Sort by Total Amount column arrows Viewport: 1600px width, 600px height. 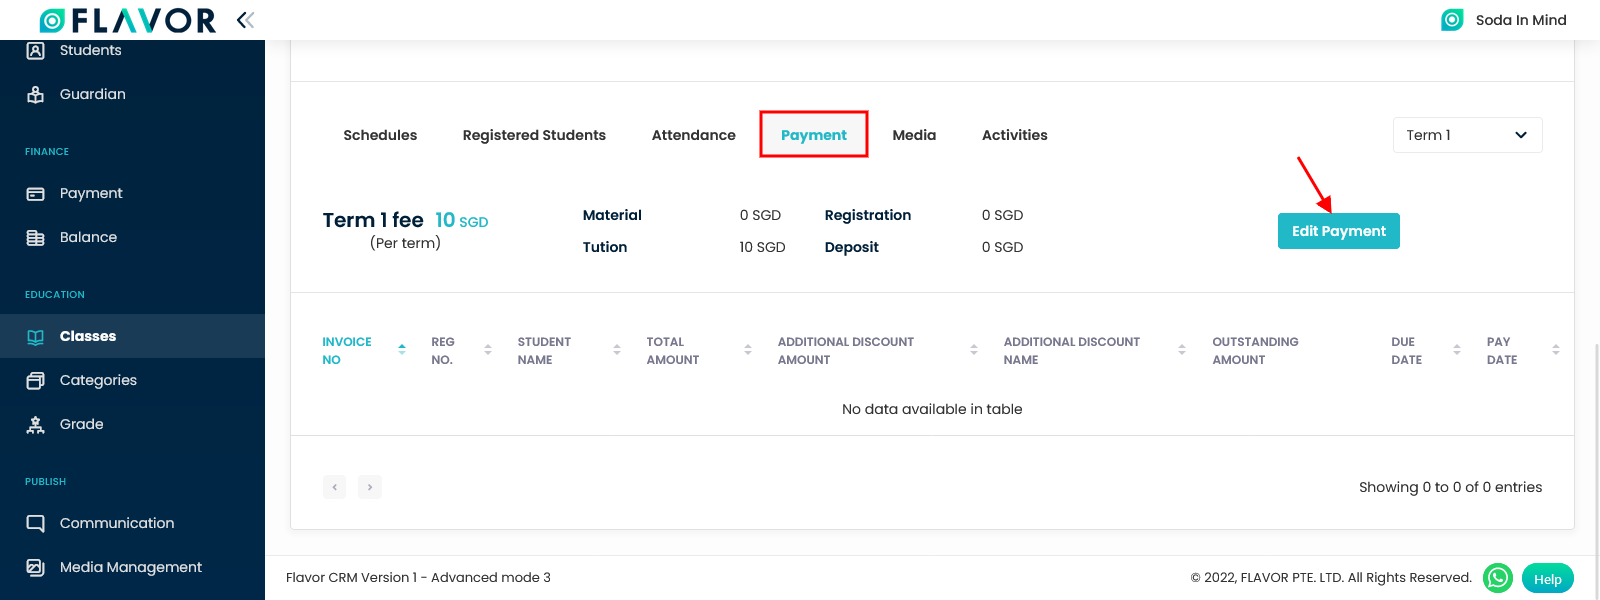coord(748,350)
